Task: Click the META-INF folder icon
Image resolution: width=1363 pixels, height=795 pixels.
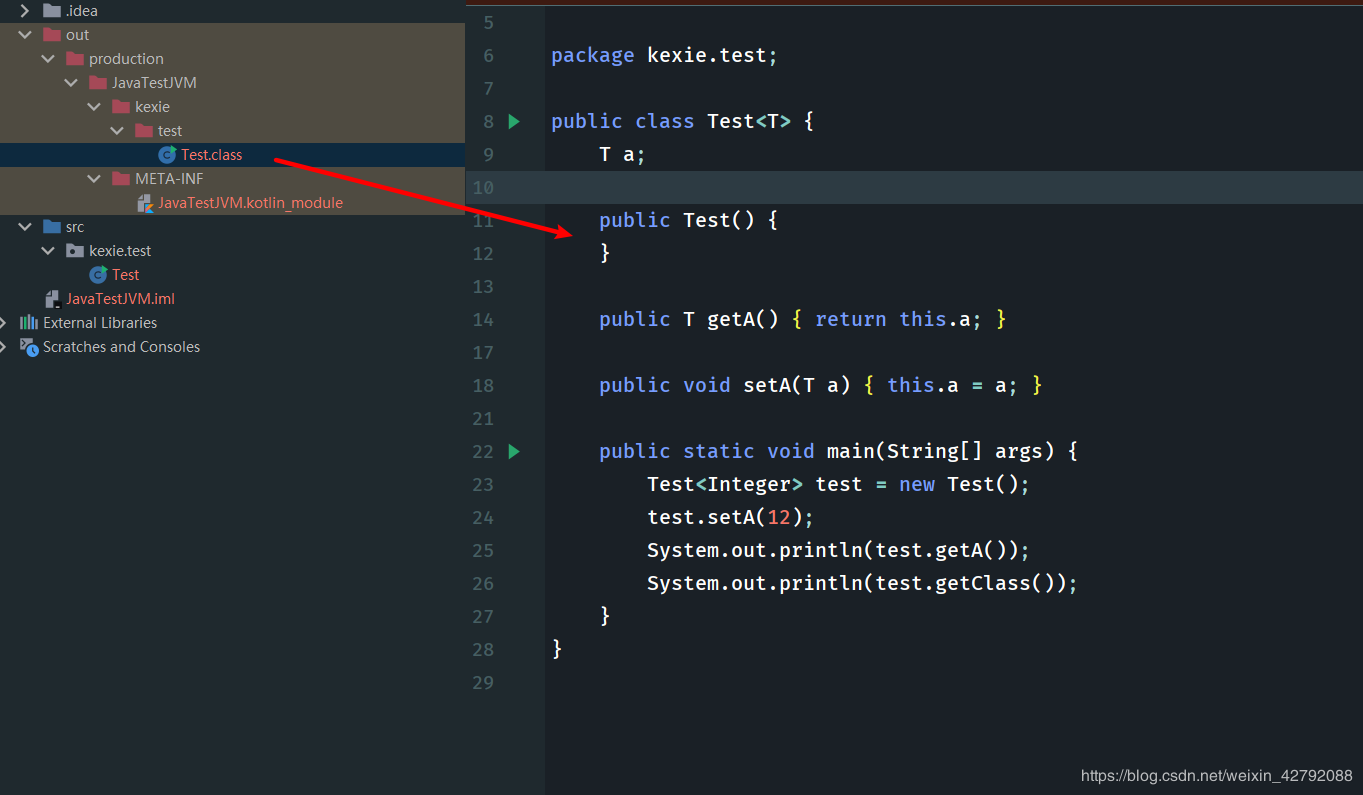Action: pos(121,179)
